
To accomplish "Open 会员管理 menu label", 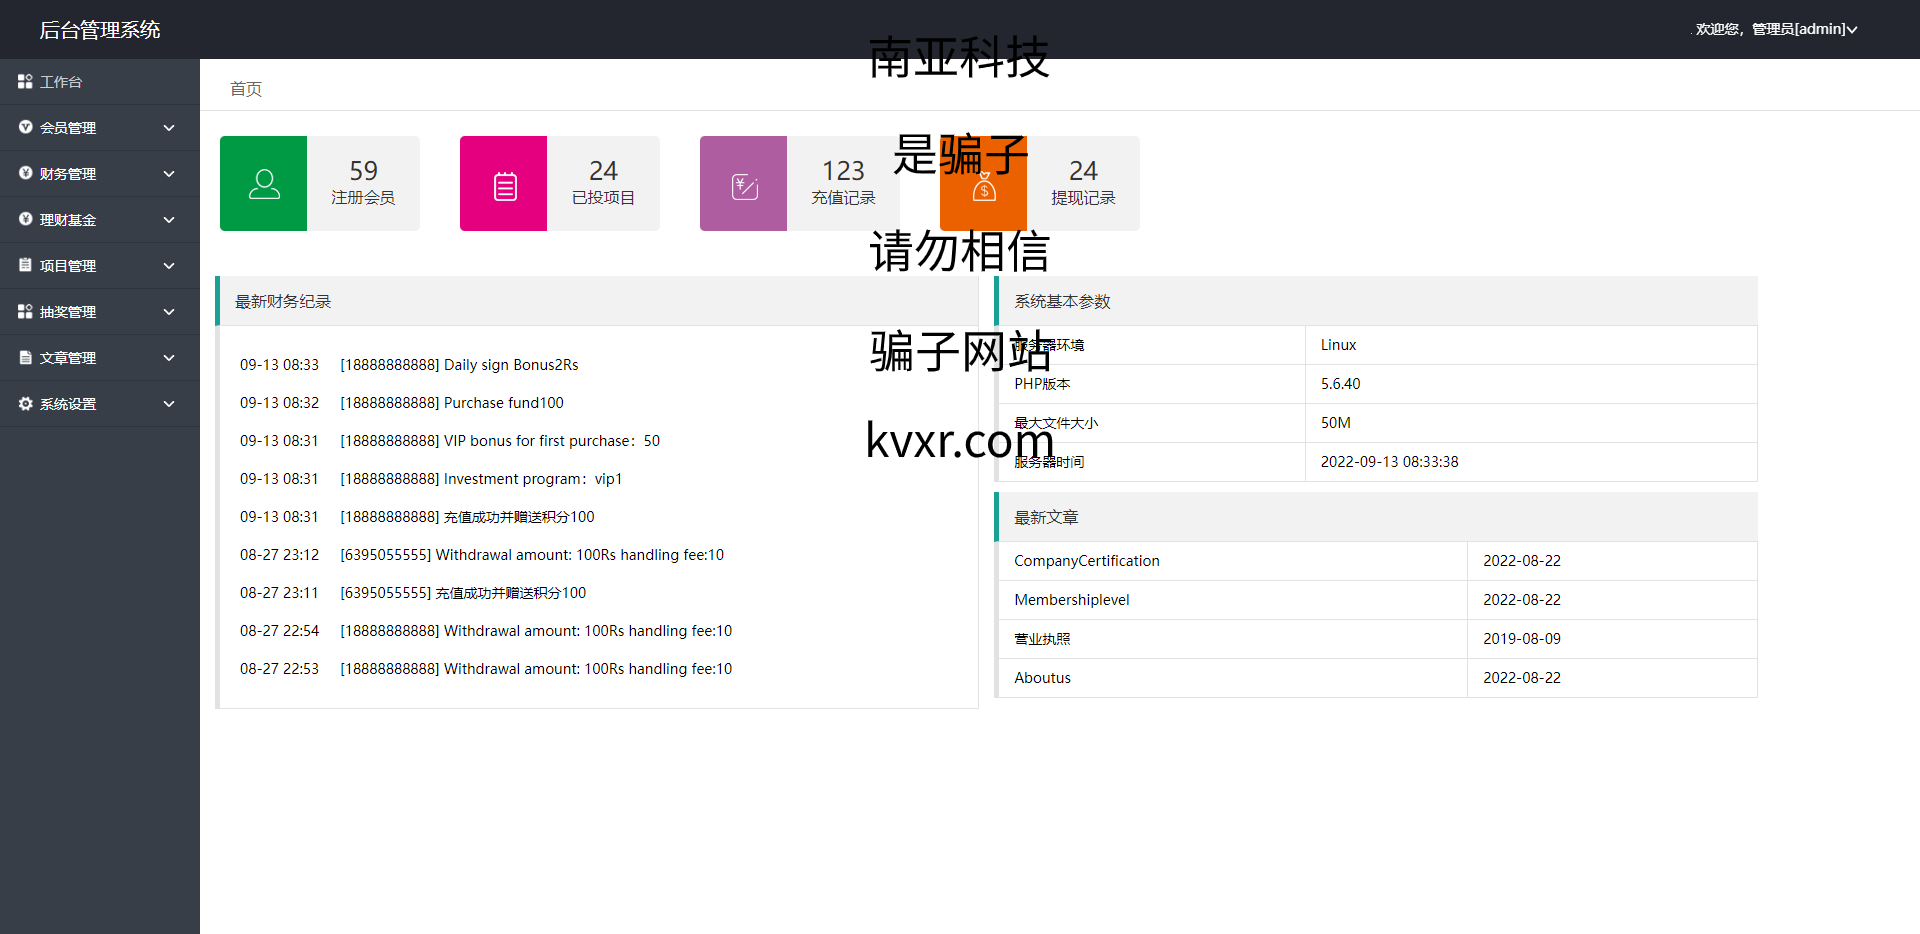I will [x=68, y=128].
